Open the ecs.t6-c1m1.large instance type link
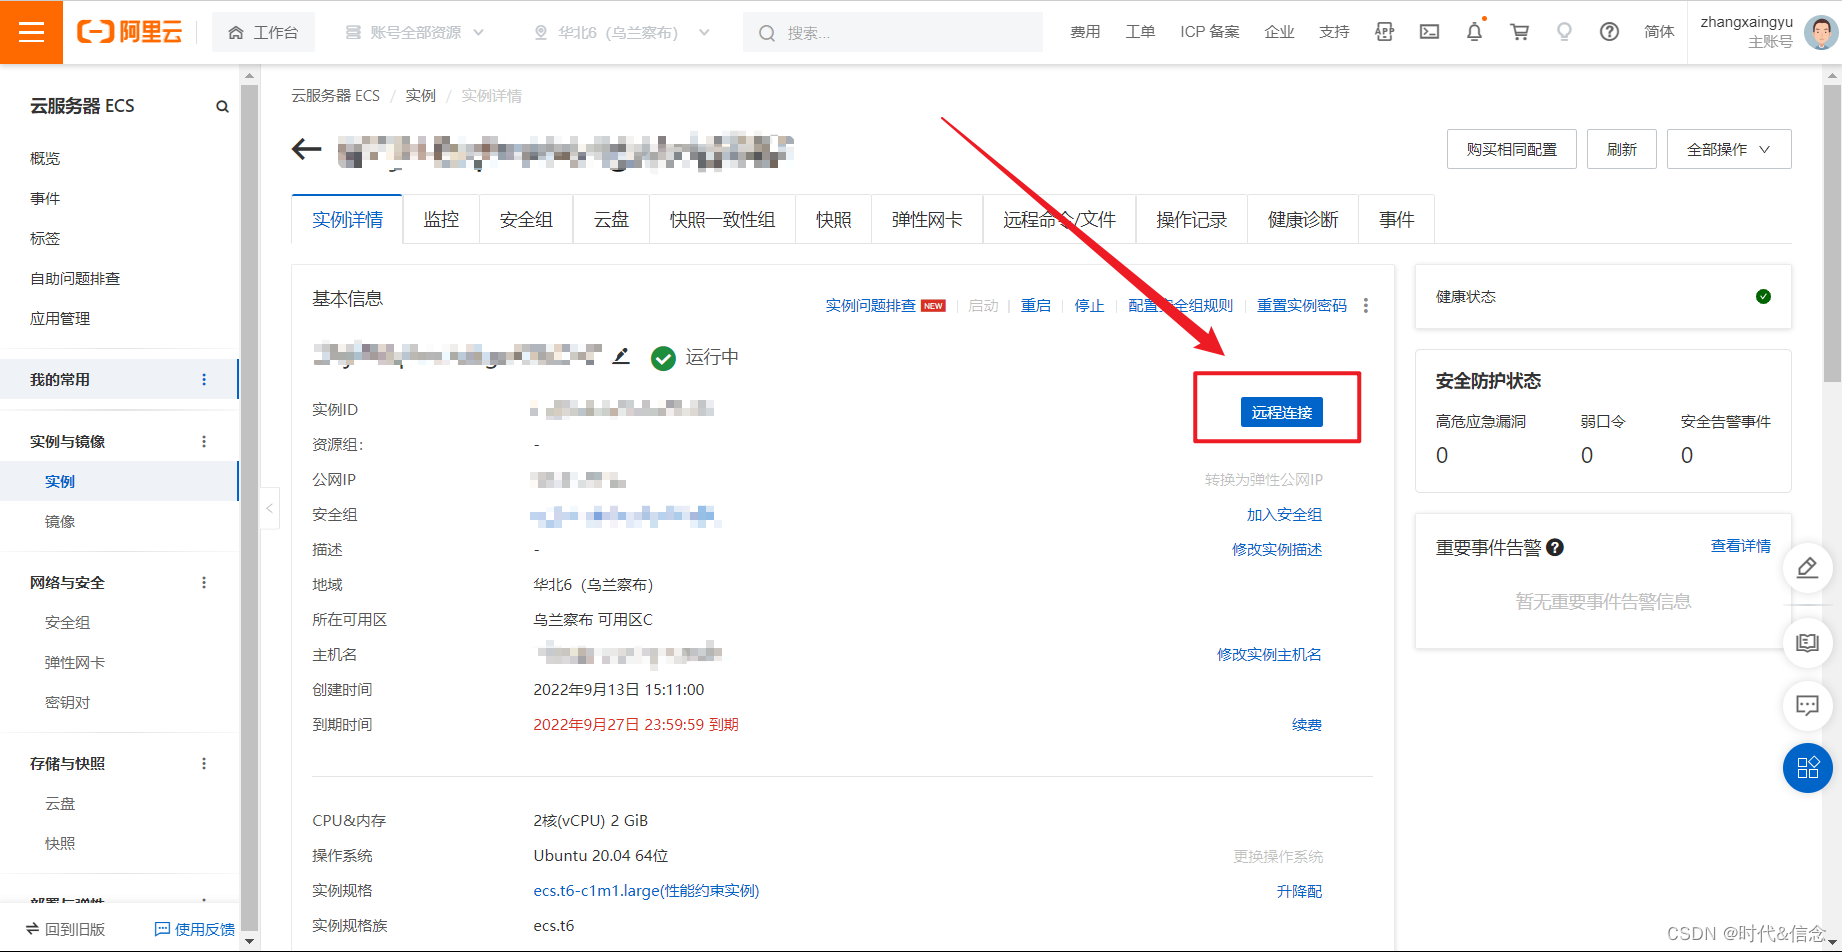 [x=646, y=890]
